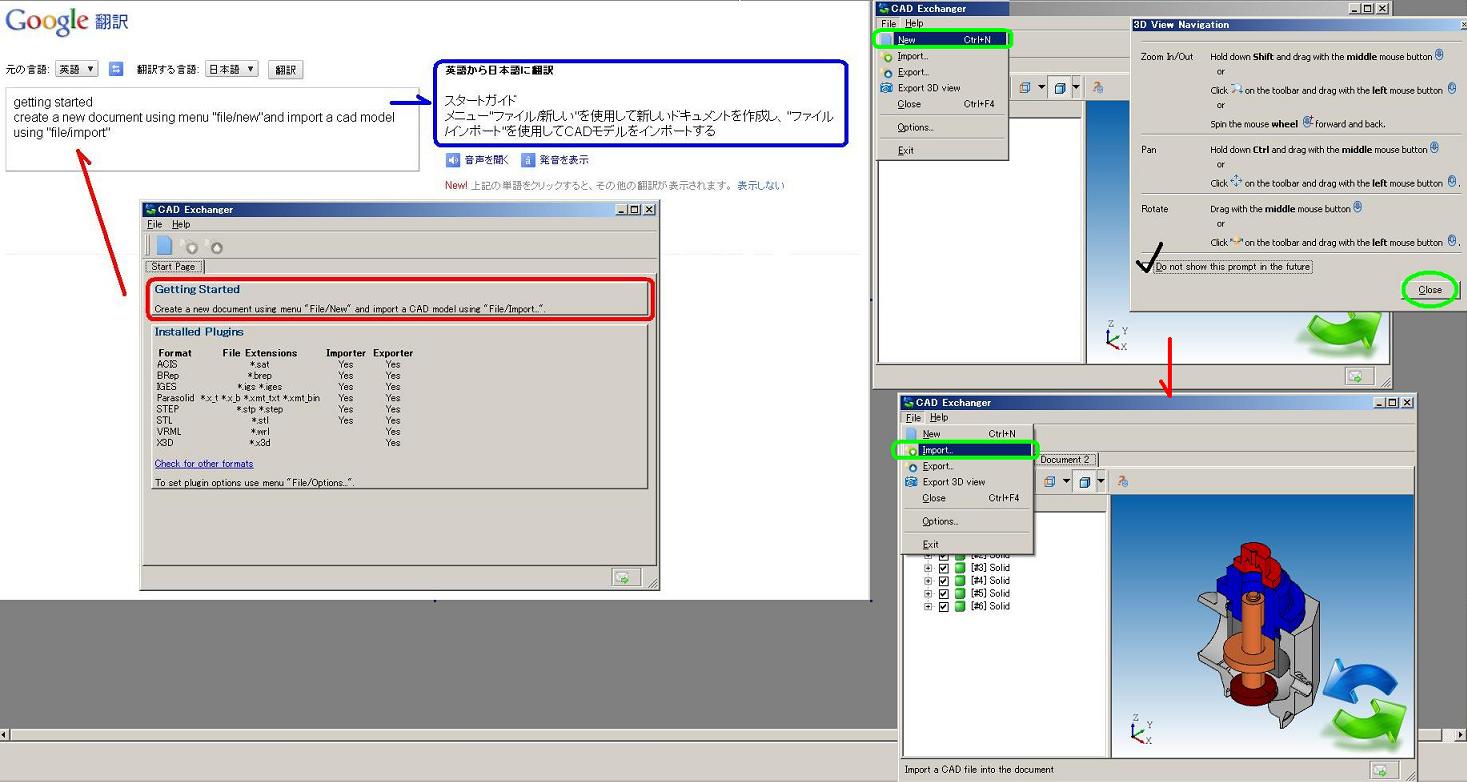Click navigation help icon in Document 2 toolbar
This screenshot has width=1467, height=782.
pyautogui.click(x=1122, y=482)
